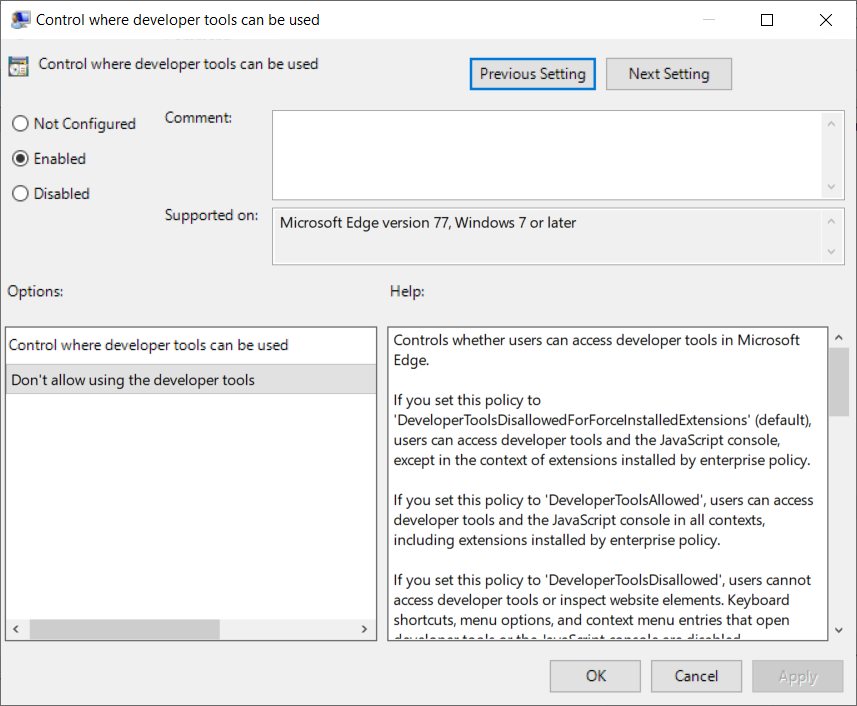Click the Supported on scroll down arrow

click(831, 251)
